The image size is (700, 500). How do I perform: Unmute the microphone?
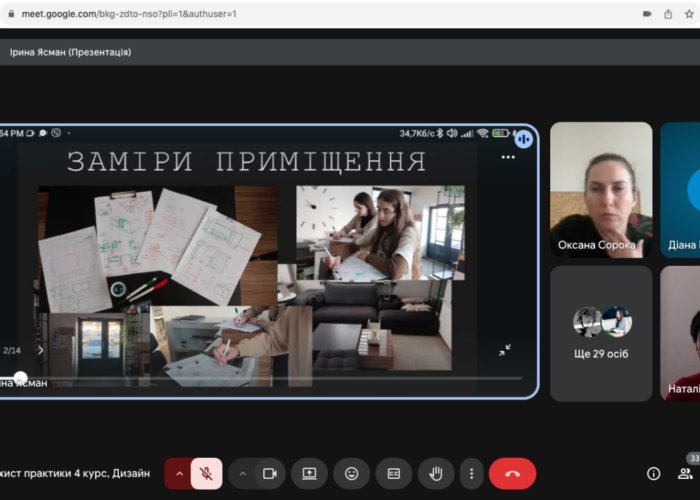[206, 473]
